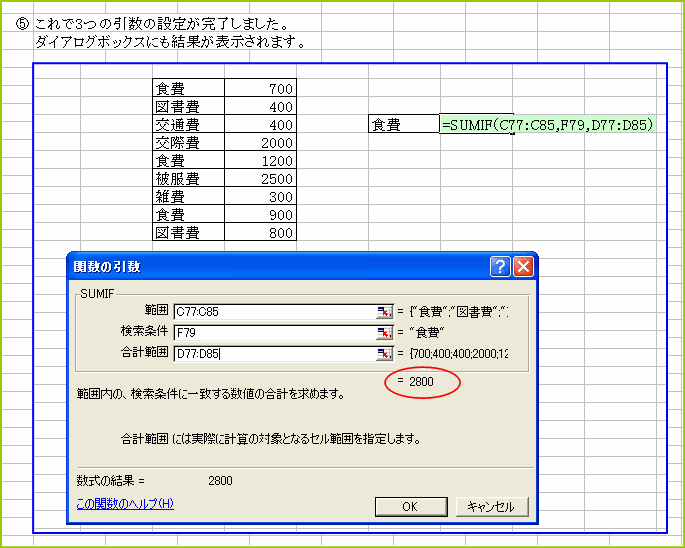Select the 交通費 cell
685x548 pixels.
tap(189, 124)
